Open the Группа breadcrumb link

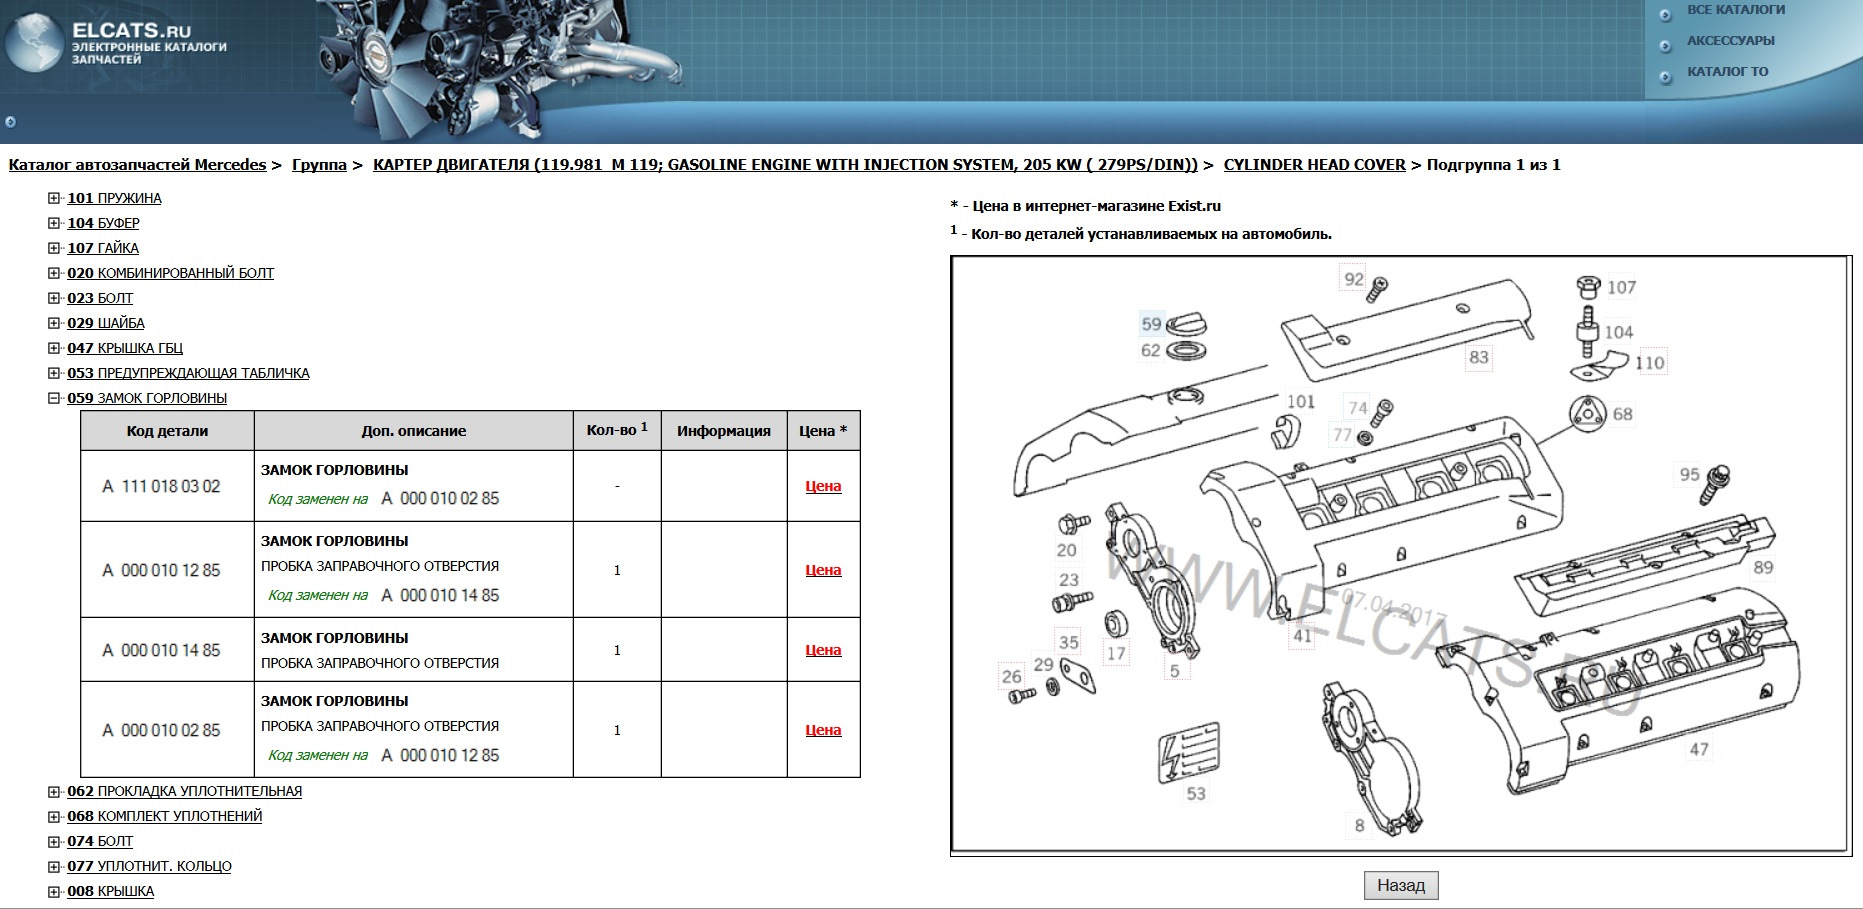coord(318,164)
